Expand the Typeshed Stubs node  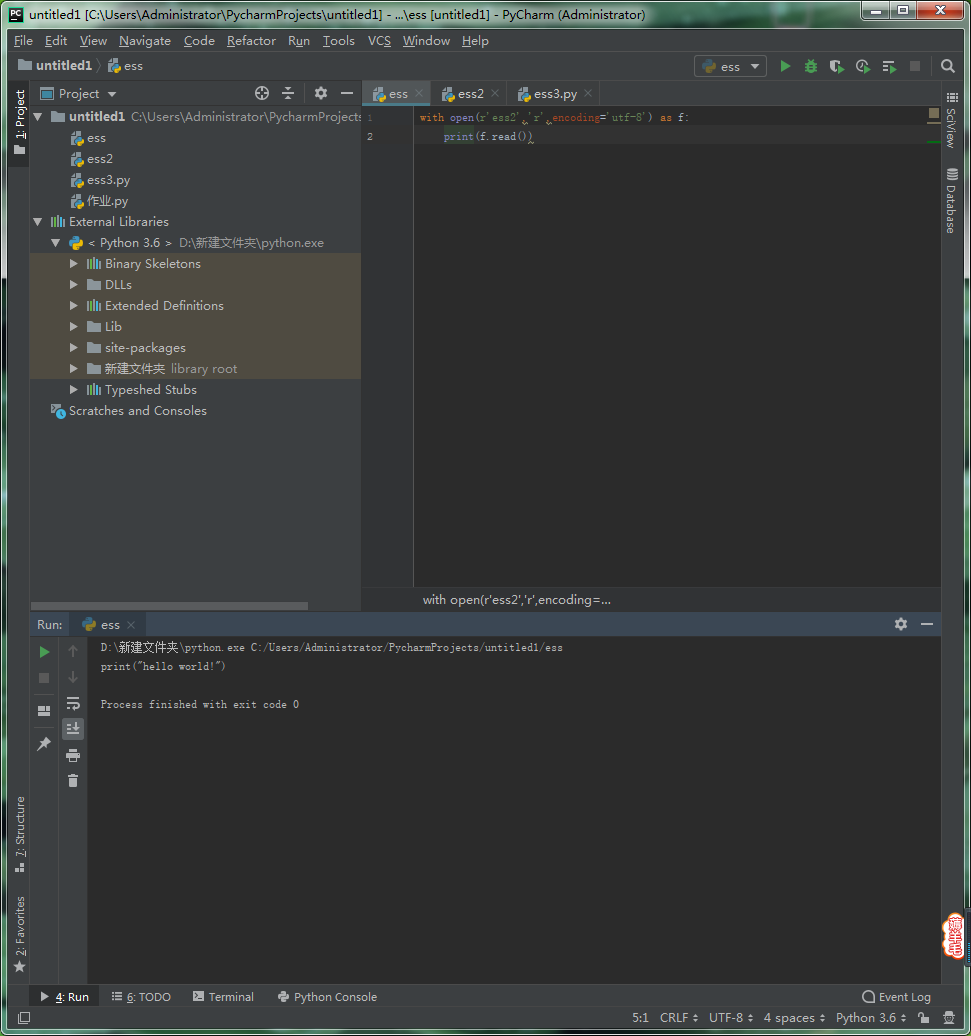click(74, 390)
